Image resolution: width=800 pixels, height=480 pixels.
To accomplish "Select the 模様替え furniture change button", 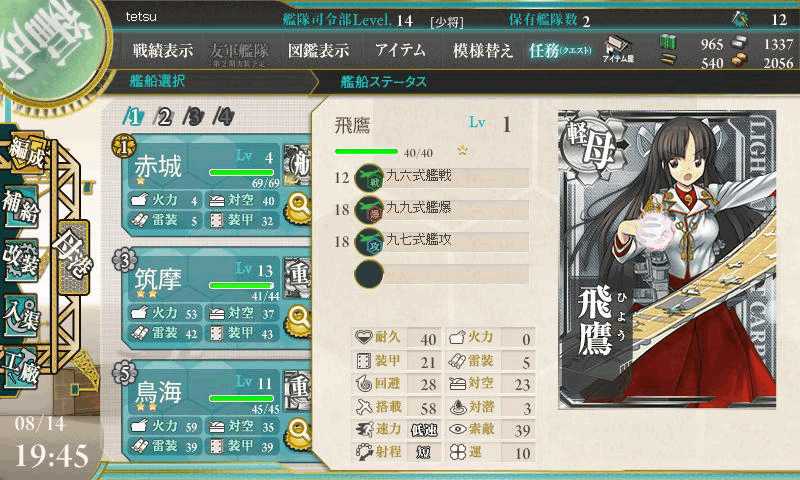I will (x=482, y=50).
